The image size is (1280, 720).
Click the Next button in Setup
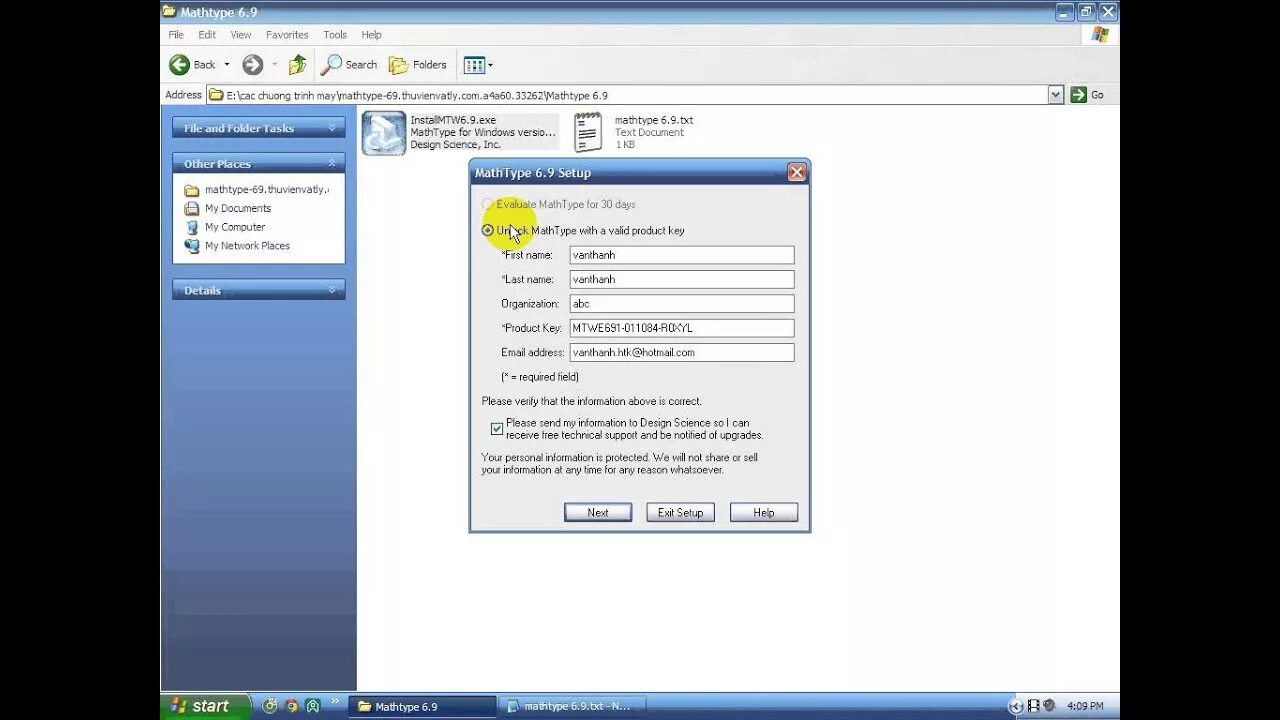click(x=598, y=512)
